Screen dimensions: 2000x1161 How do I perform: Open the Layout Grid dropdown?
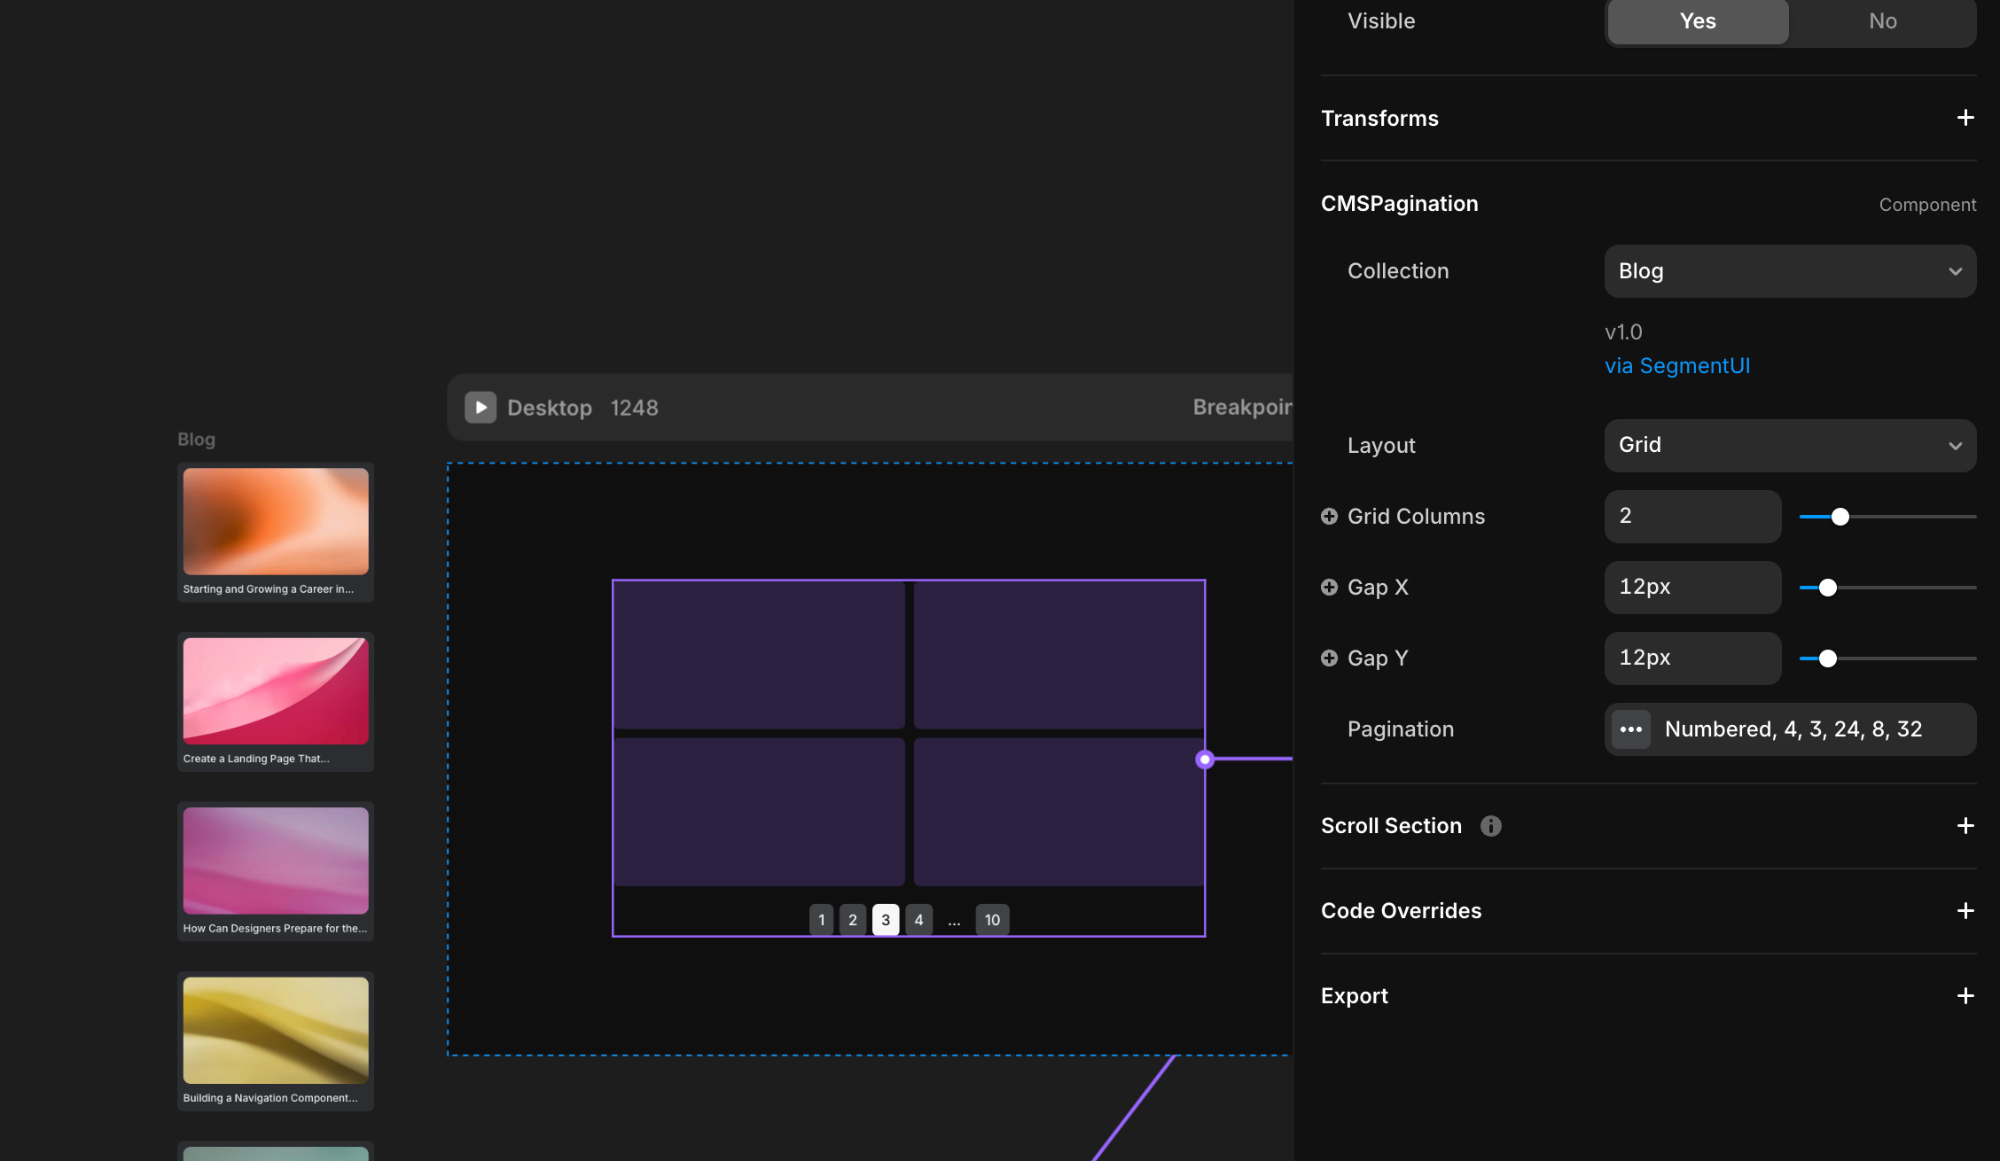(x=1789, y=445)
